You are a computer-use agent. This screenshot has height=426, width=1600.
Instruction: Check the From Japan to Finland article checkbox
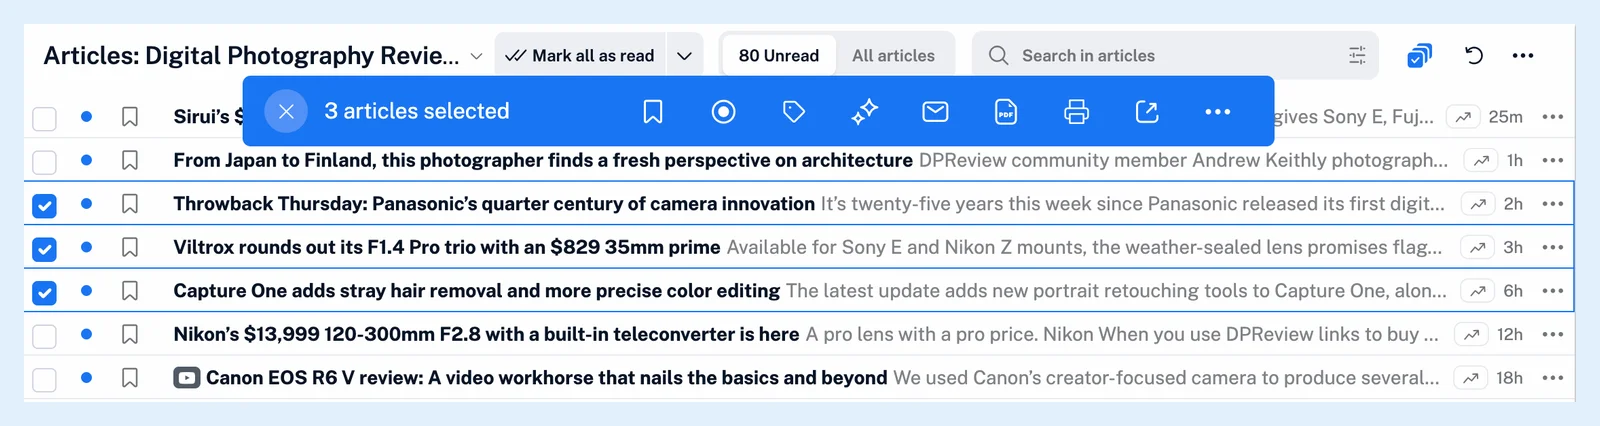pos(44,162)
